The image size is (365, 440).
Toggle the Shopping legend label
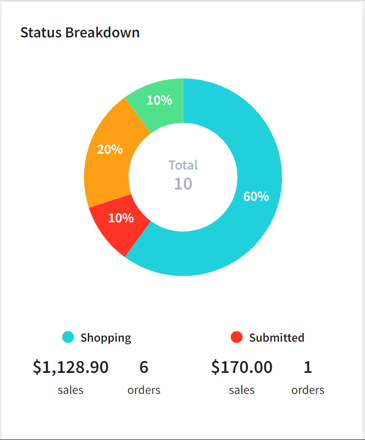pyautogui.click(x=106, y=338)
